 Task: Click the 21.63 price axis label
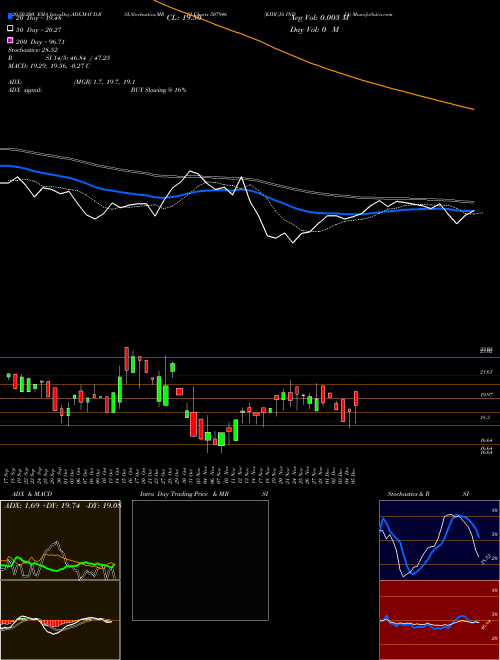[486, 372]
